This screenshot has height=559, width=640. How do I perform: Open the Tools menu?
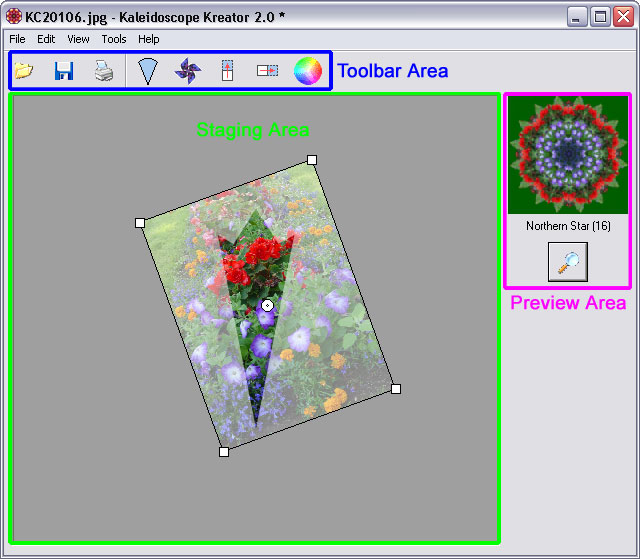[114, 39]
